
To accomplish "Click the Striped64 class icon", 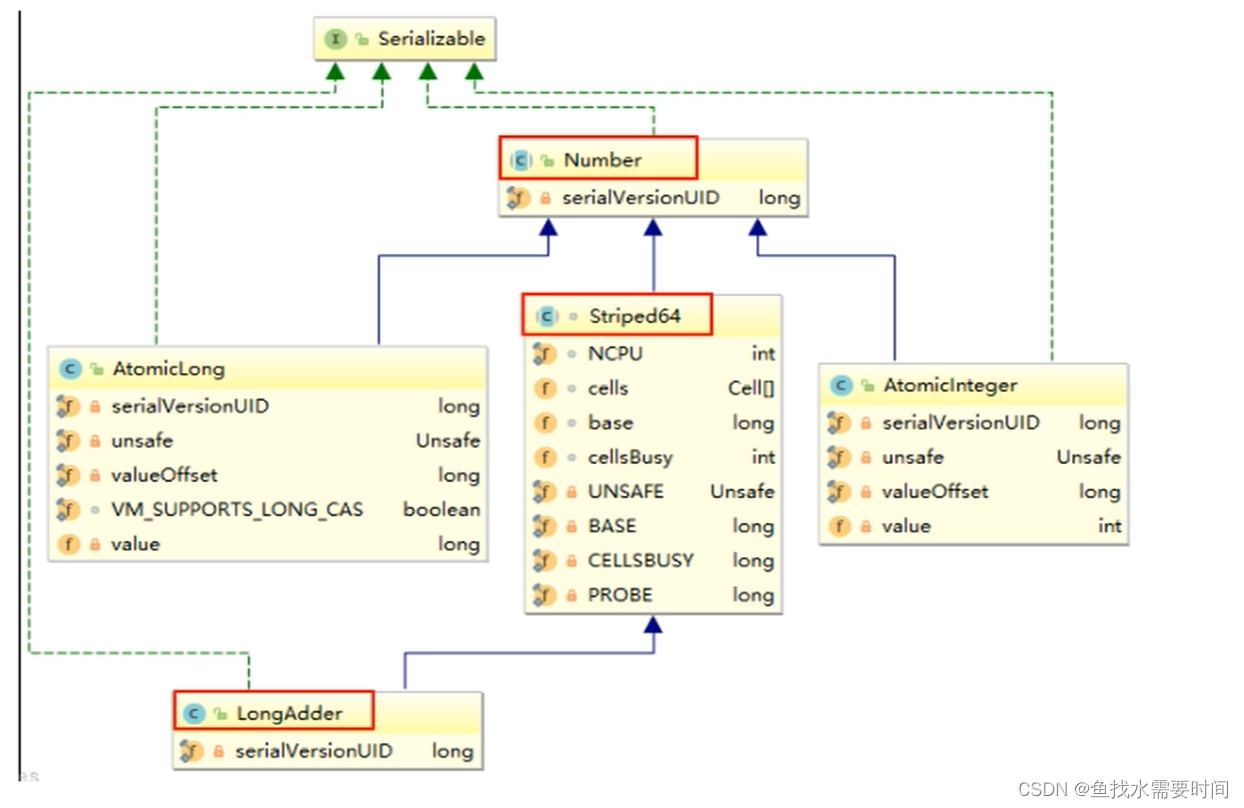I will coord(546,317).
